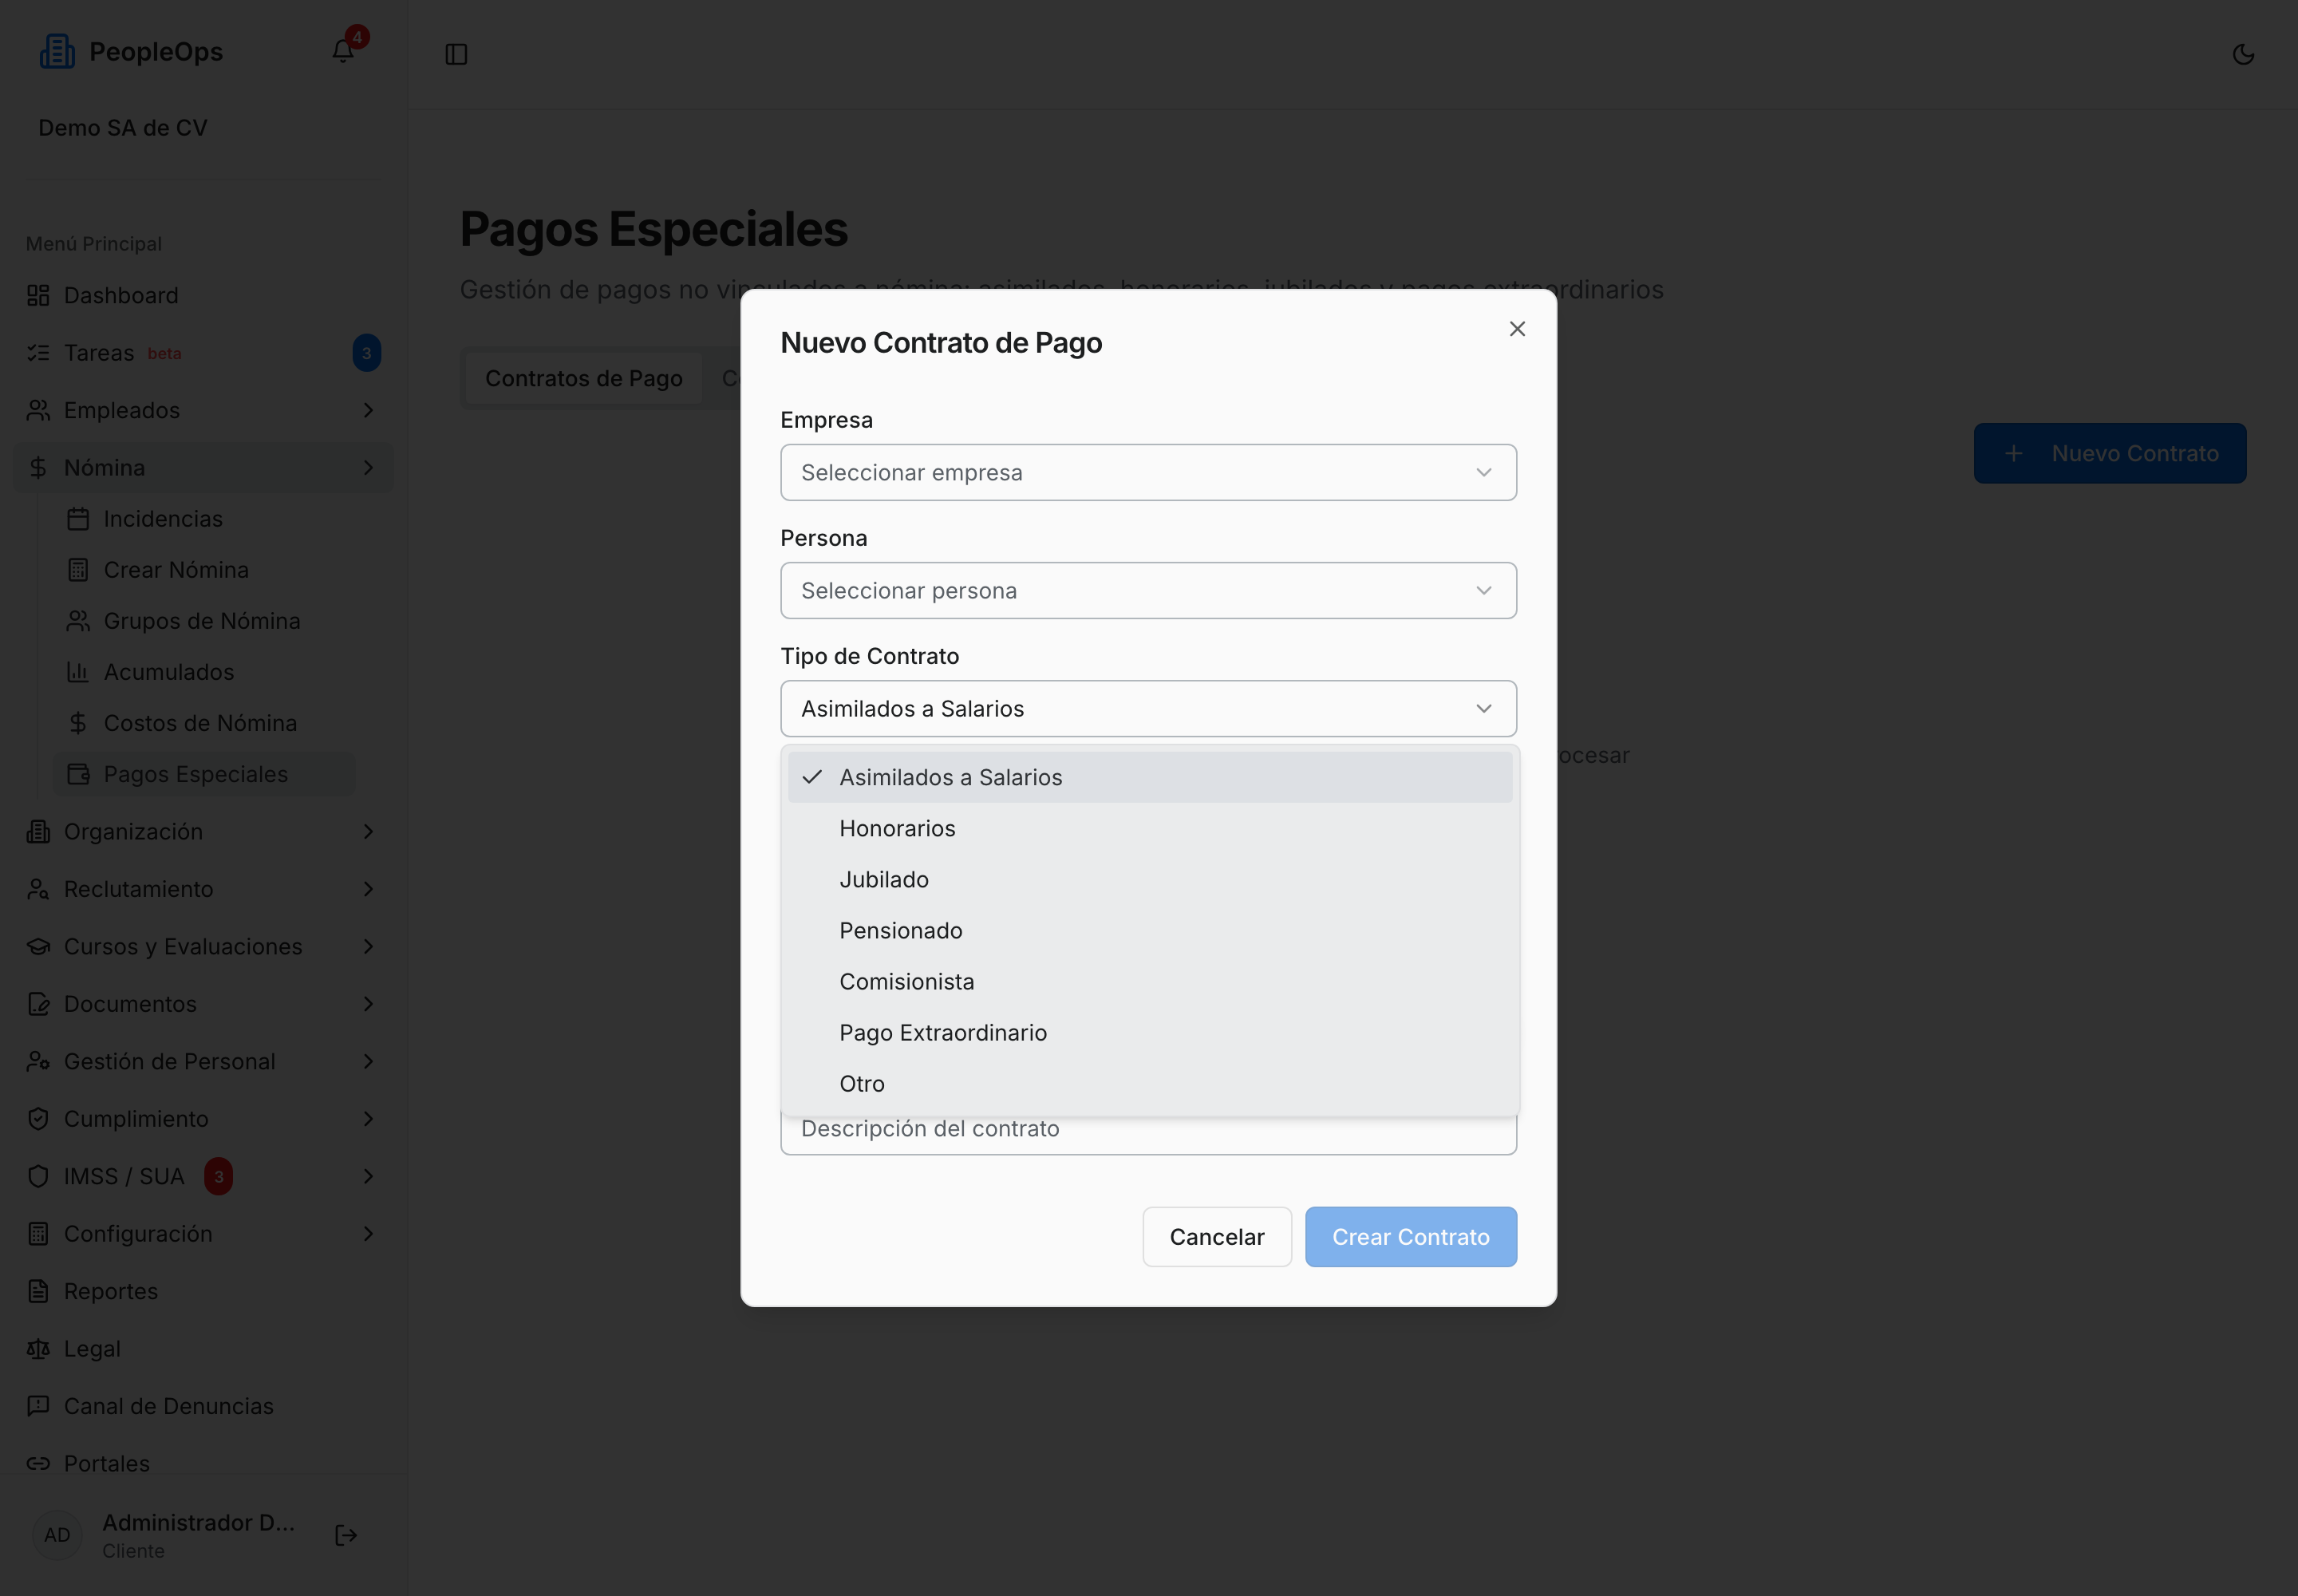Image resolution: width=2298 pixels, height=1596 pixels.
Task: Click the logout icon beside Administrador
Action: (x=346, y=1535)
